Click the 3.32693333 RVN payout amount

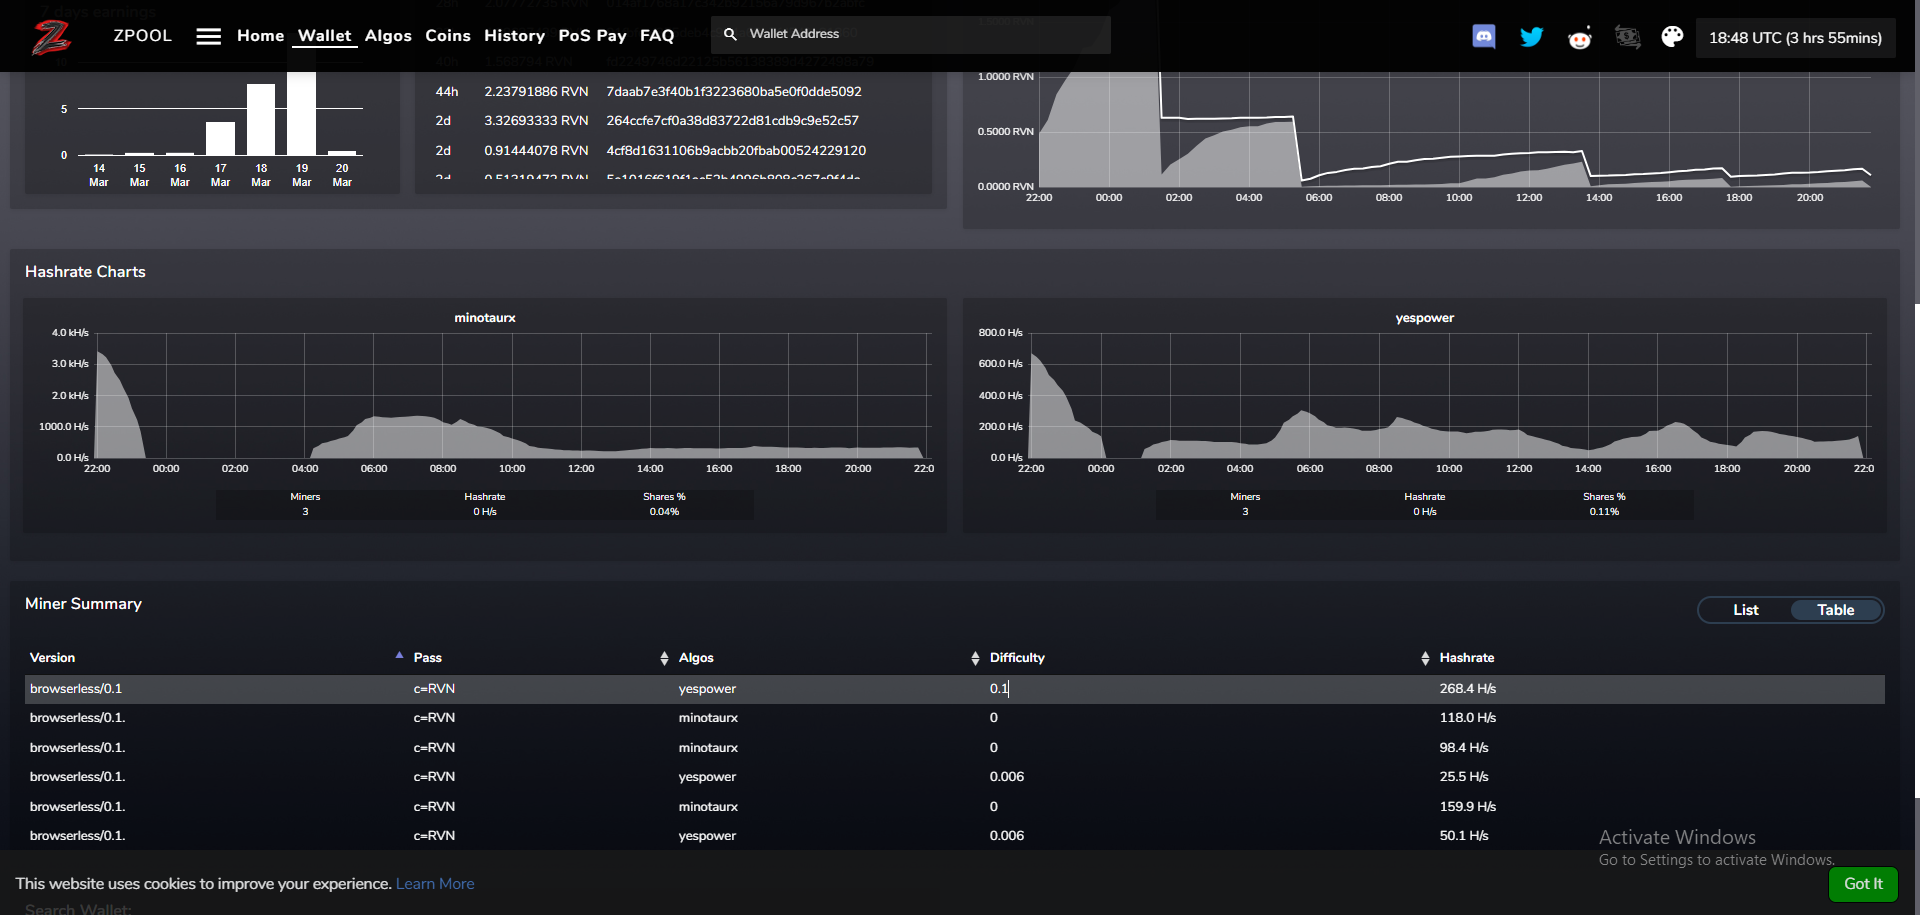coord(536,121)
